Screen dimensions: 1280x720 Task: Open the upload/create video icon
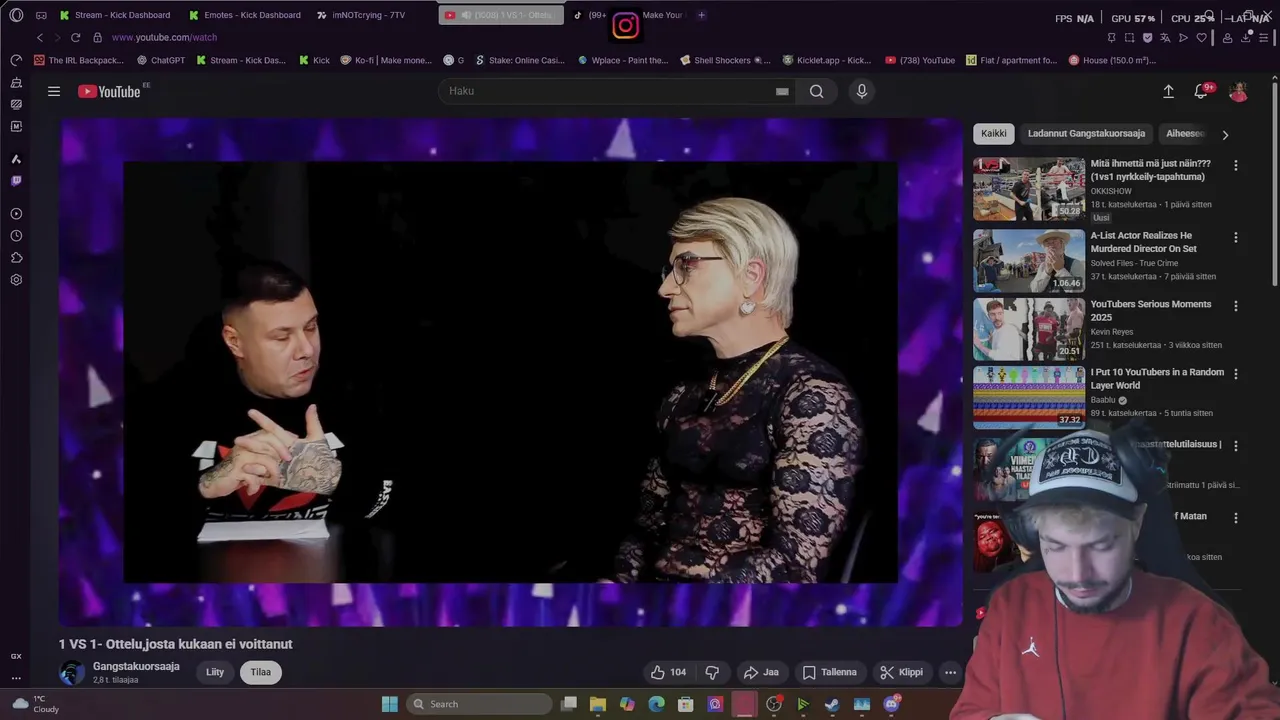(1168, 91)
